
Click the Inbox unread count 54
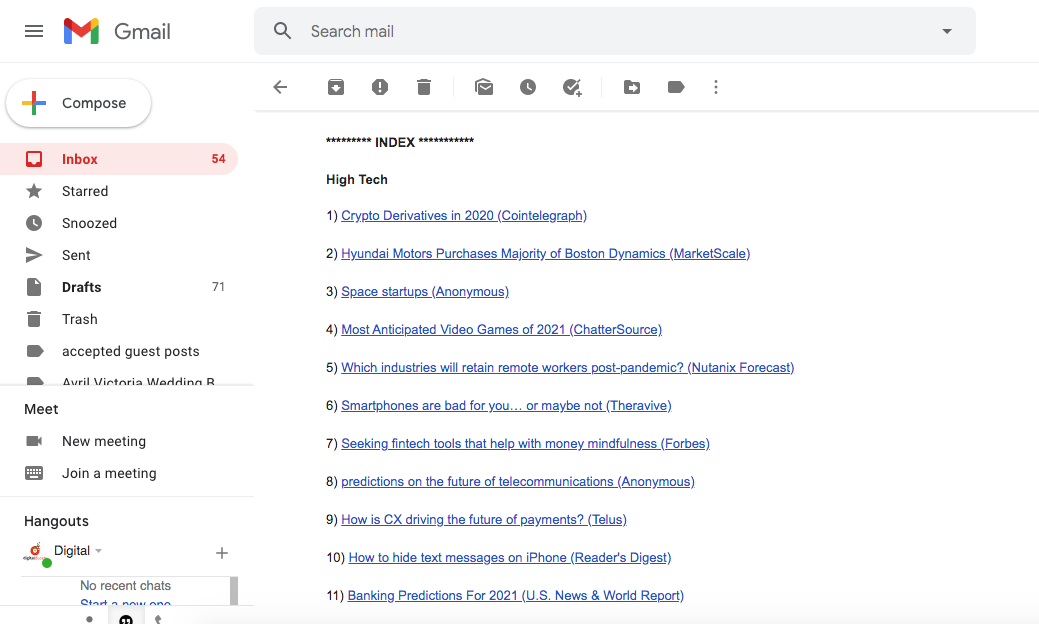[218, 159]
